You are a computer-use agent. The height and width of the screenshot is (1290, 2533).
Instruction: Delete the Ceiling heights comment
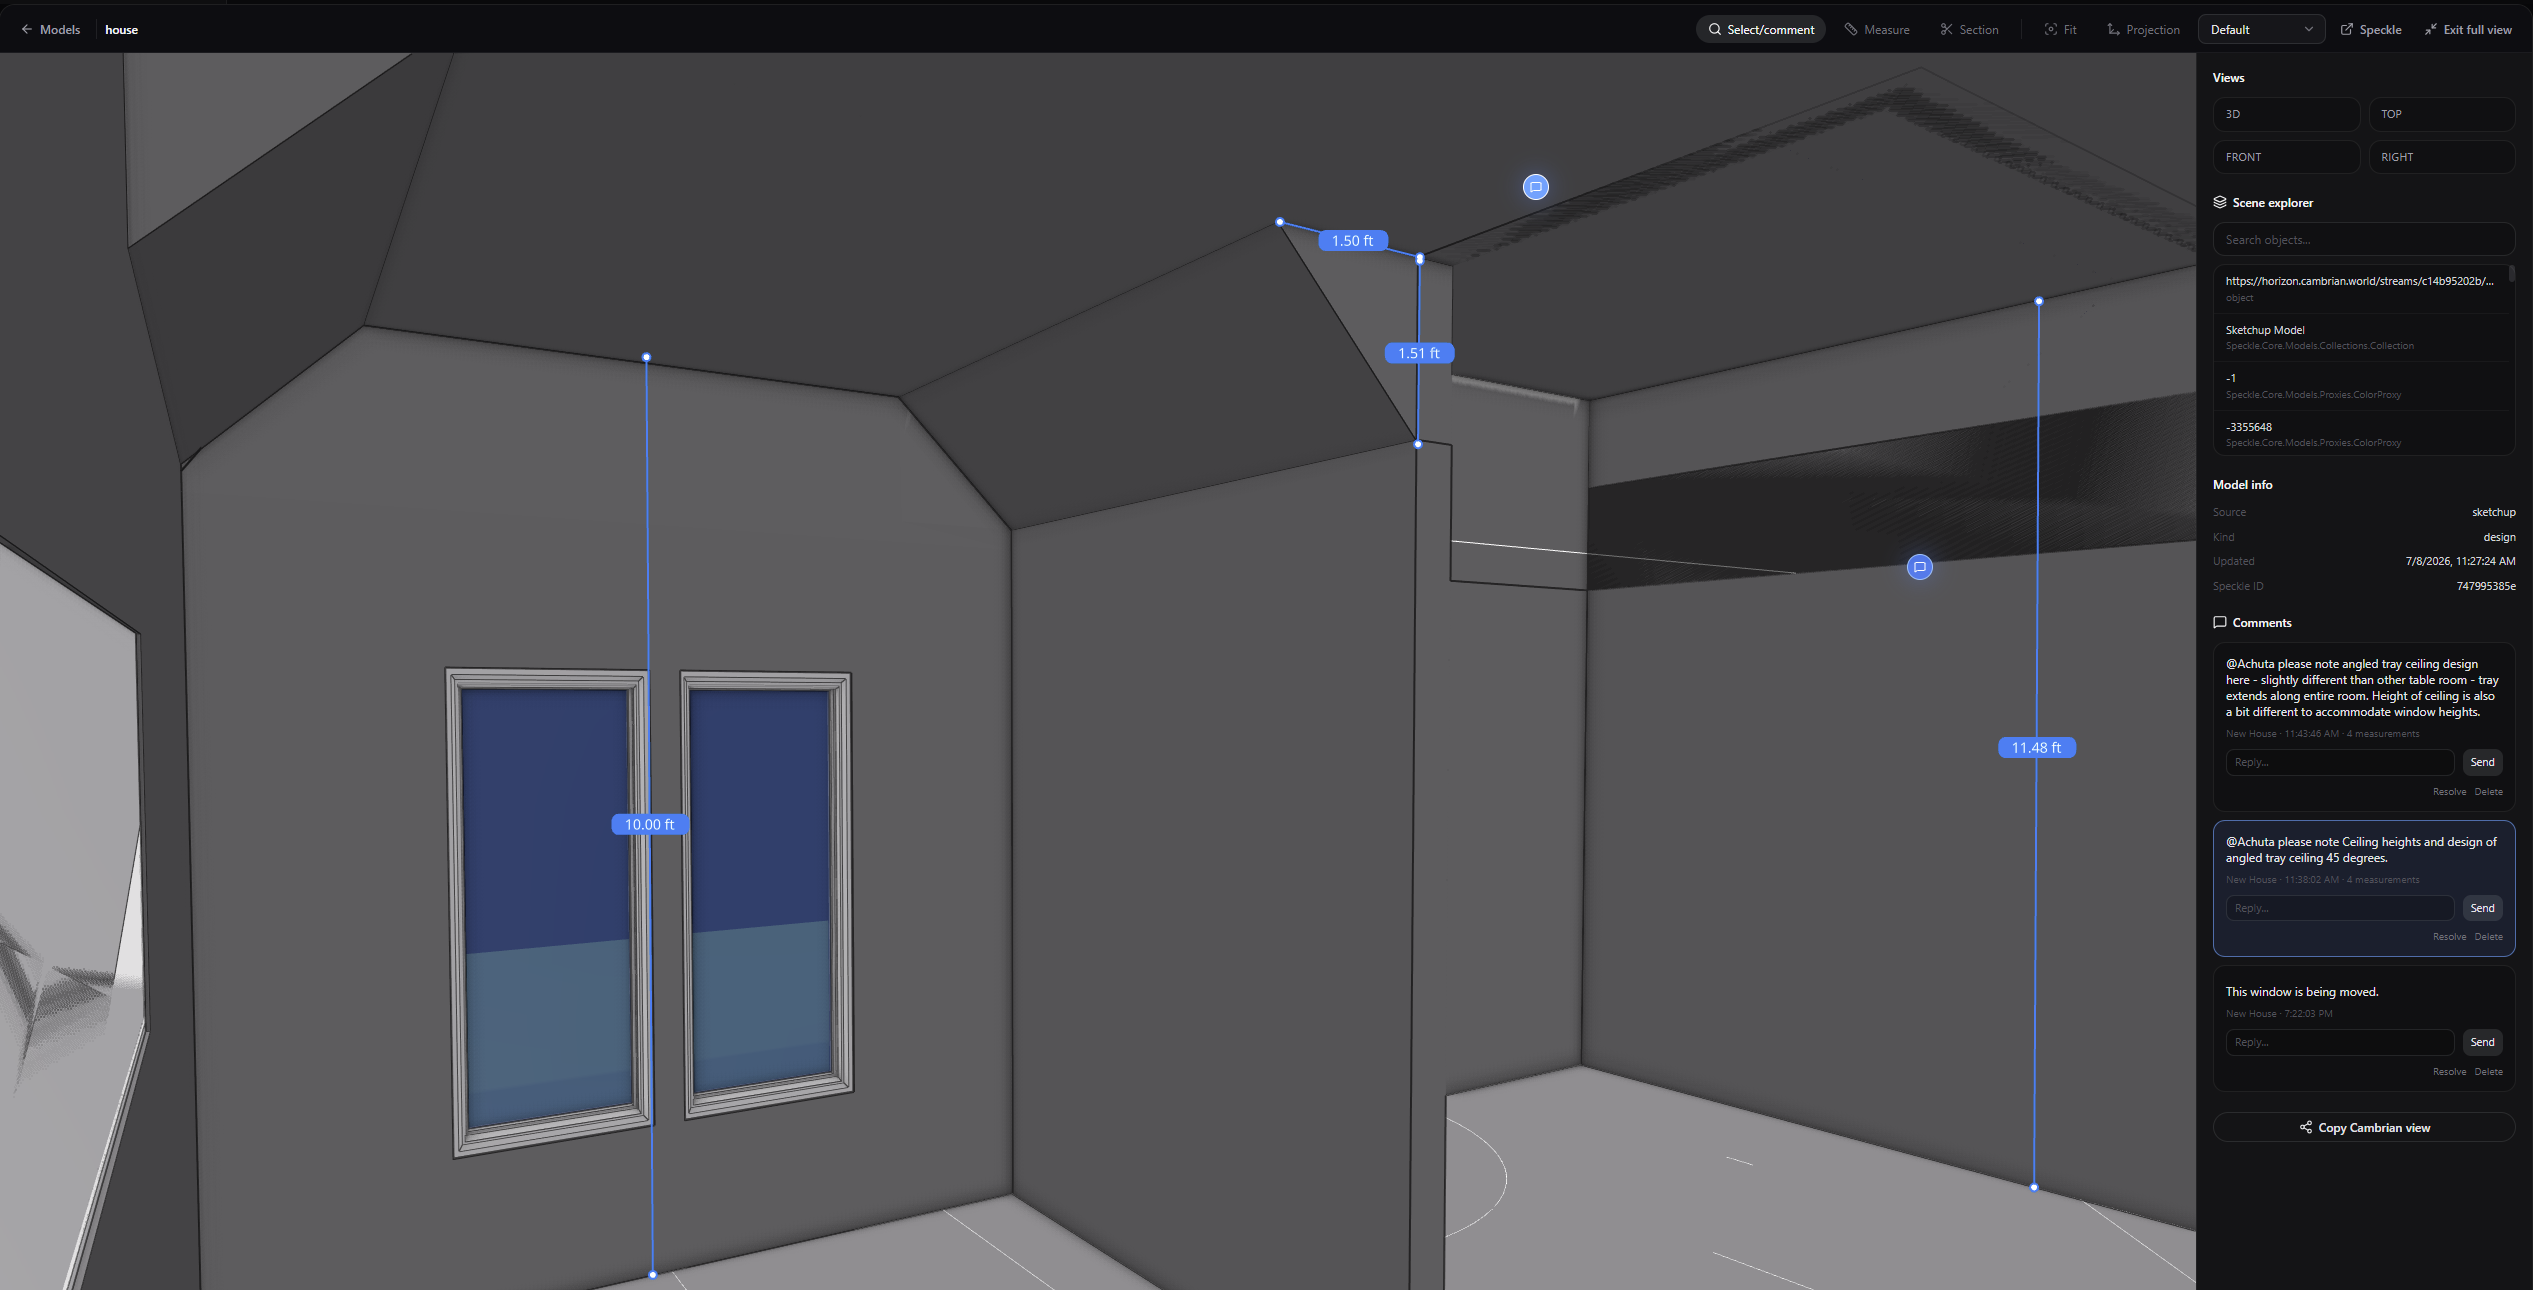coord(2488,937)
